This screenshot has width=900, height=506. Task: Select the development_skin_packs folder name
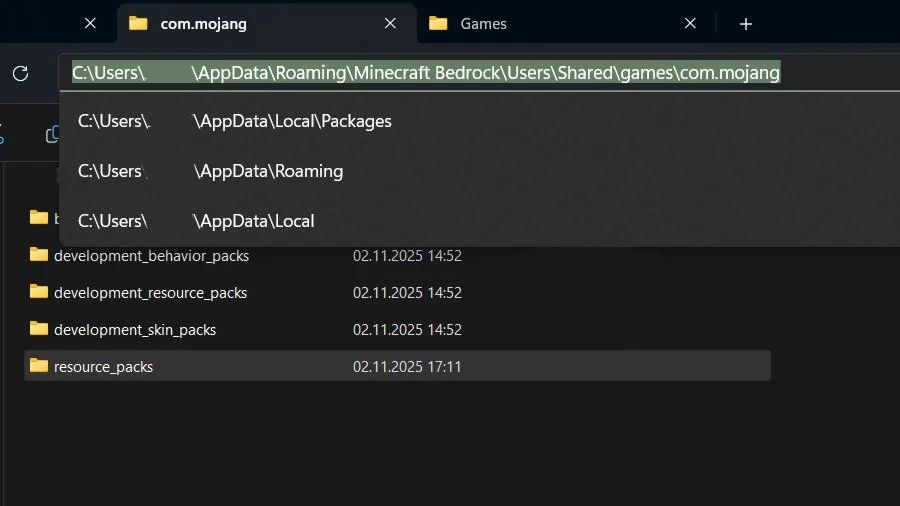[x=135, y=329]
